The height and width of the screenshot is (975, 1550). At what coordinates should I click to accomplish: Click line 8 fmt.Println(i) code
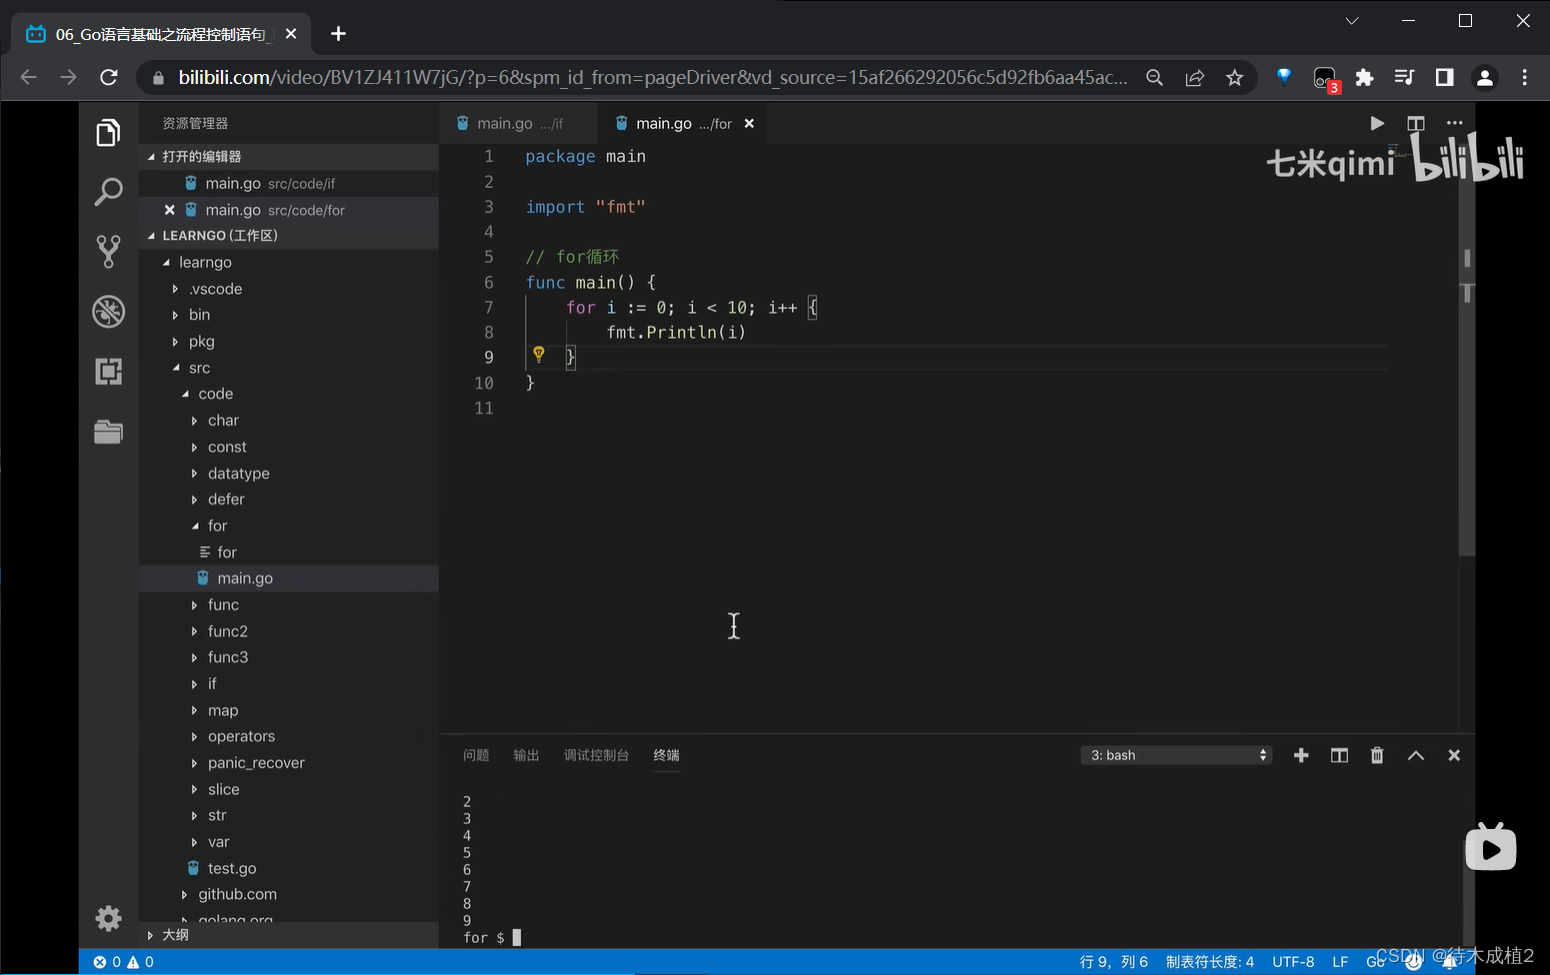[676, 332]
